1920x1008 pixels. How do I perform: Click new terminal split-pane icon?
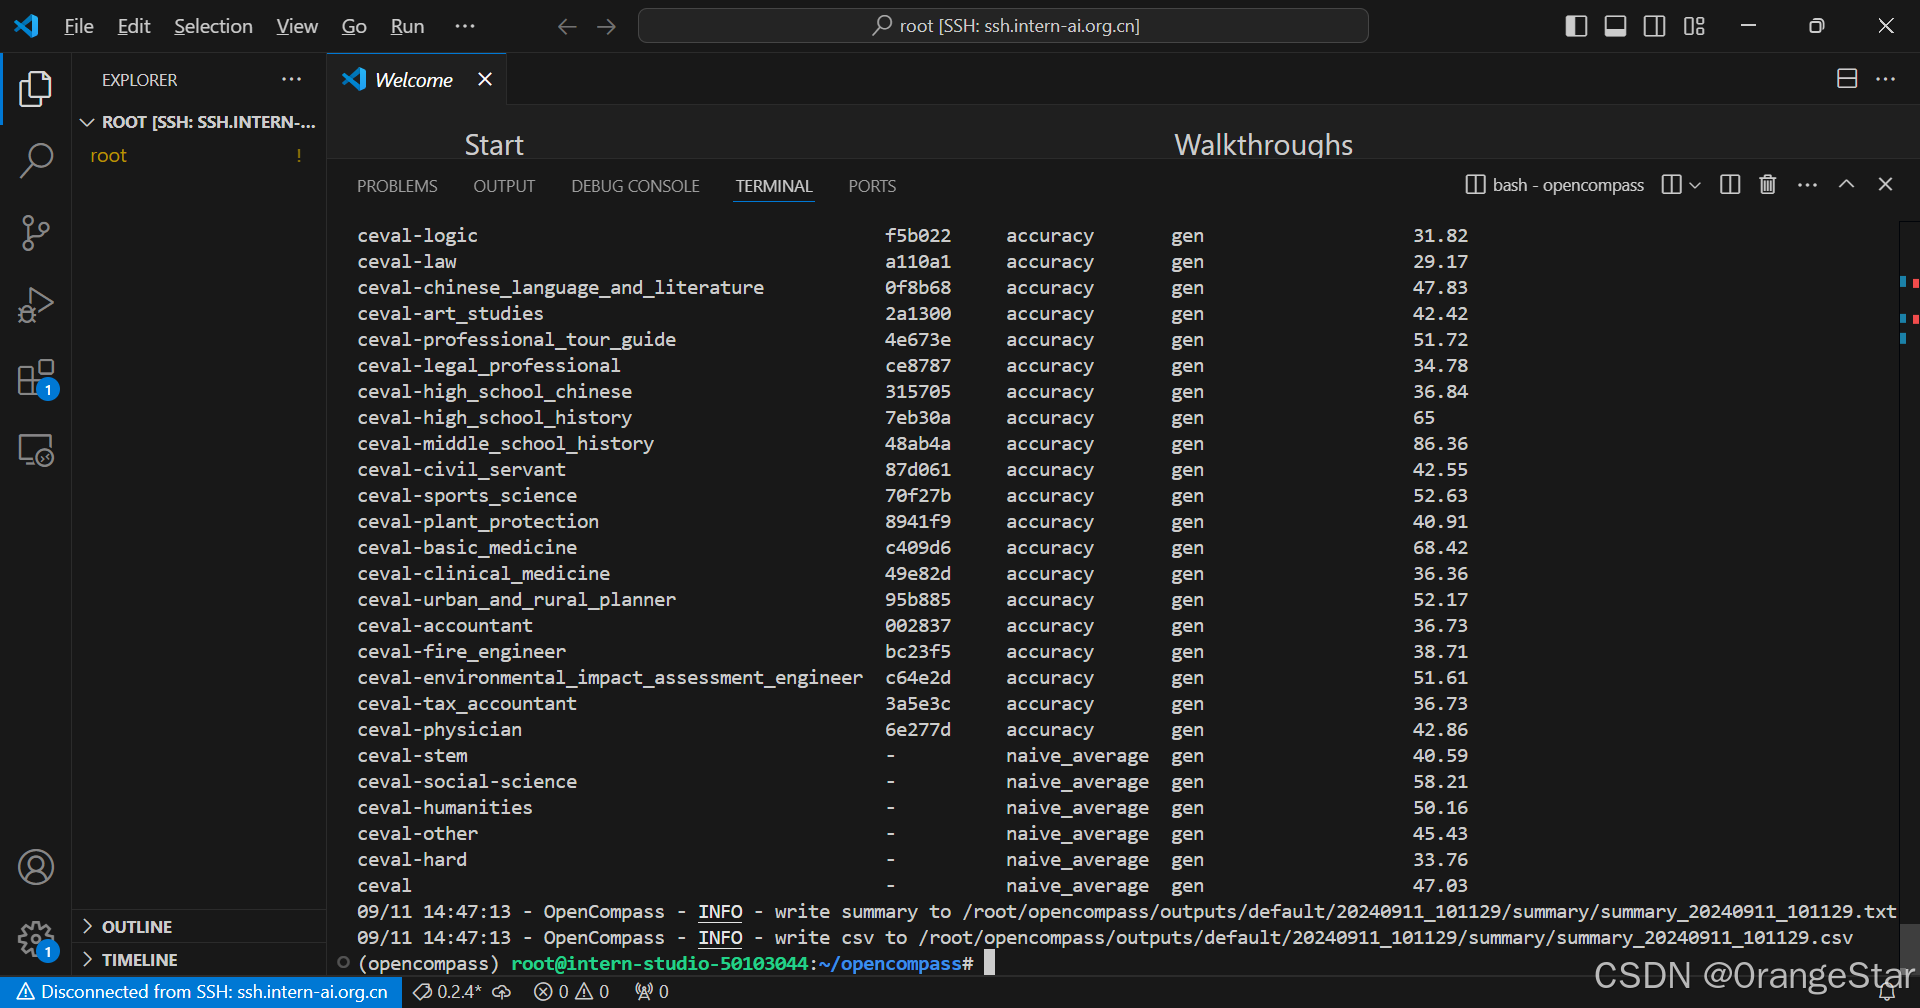point(1671,184)
